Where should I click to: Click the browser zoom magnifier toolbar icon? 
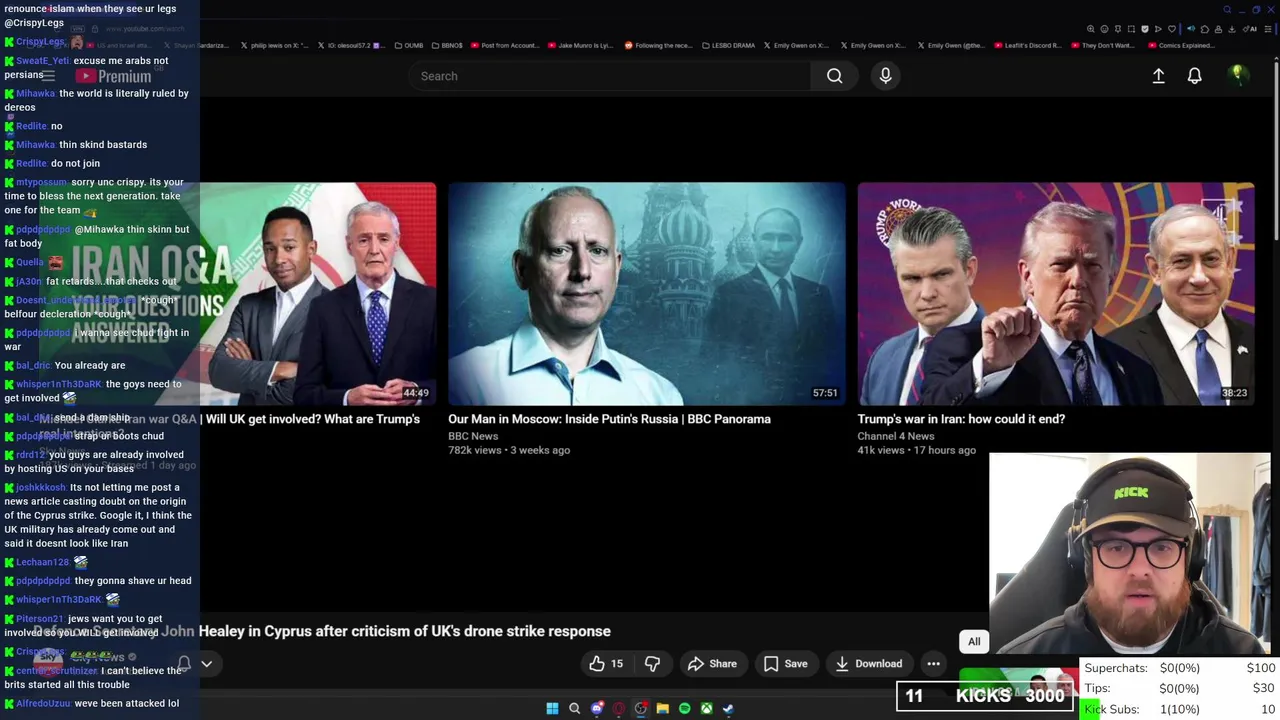point(1091,29)
